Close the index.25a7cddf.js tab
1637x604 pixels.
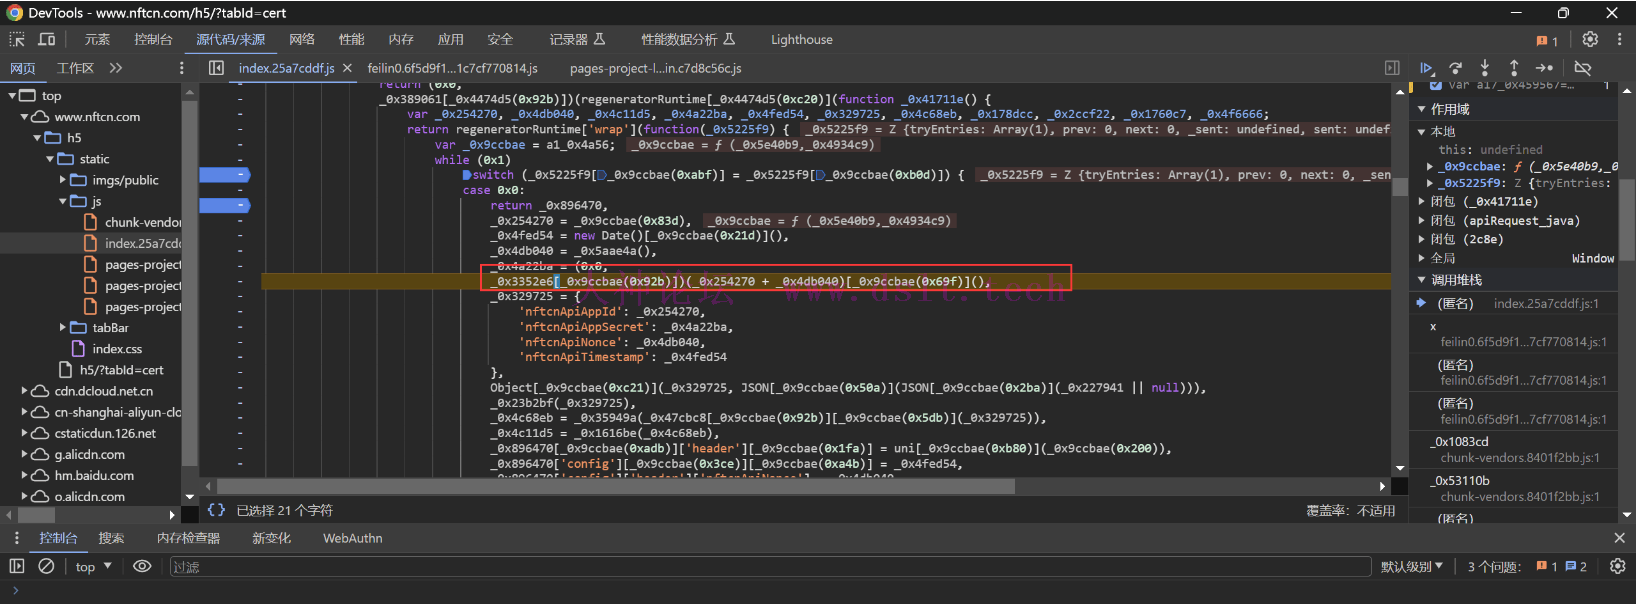pyautogui.click(x=347, y=68)
